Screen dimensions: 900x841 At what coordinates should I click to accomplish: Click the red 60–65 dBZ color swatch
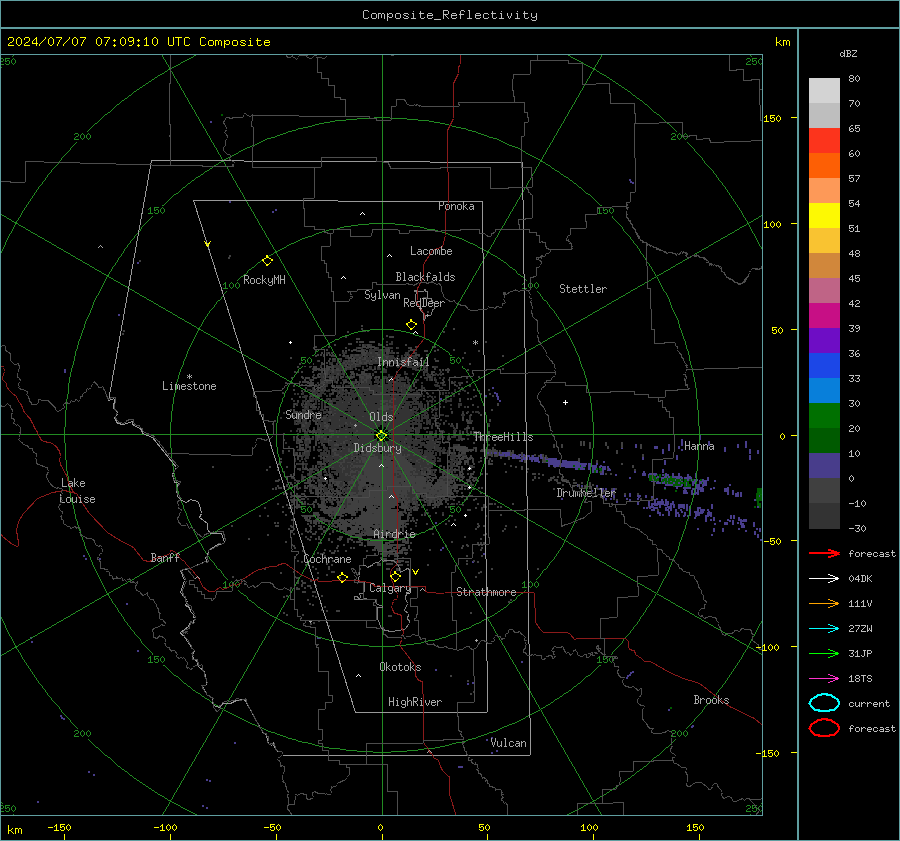pos(824,141)
